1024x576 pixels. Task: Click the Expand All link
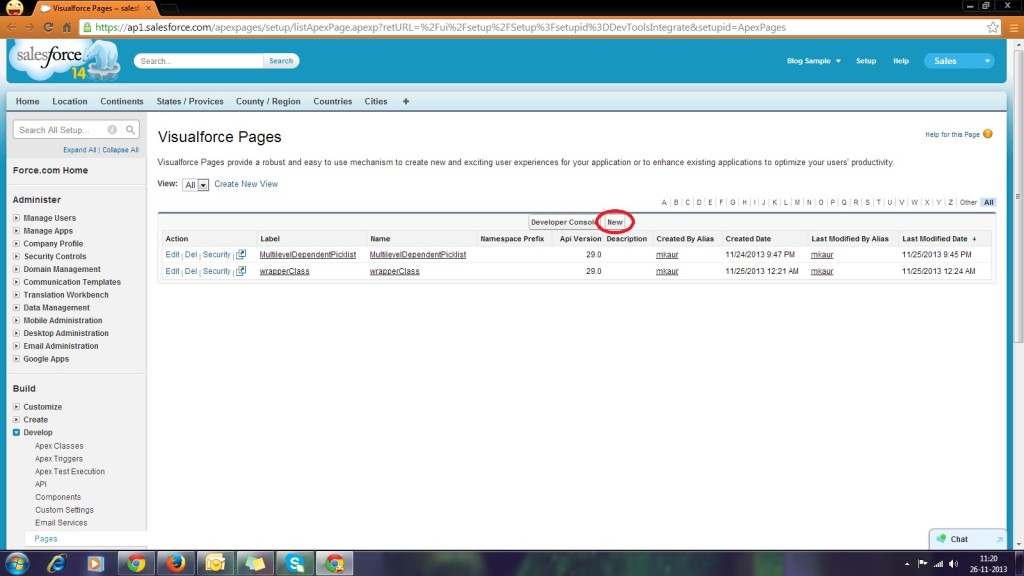click(80, 150)
